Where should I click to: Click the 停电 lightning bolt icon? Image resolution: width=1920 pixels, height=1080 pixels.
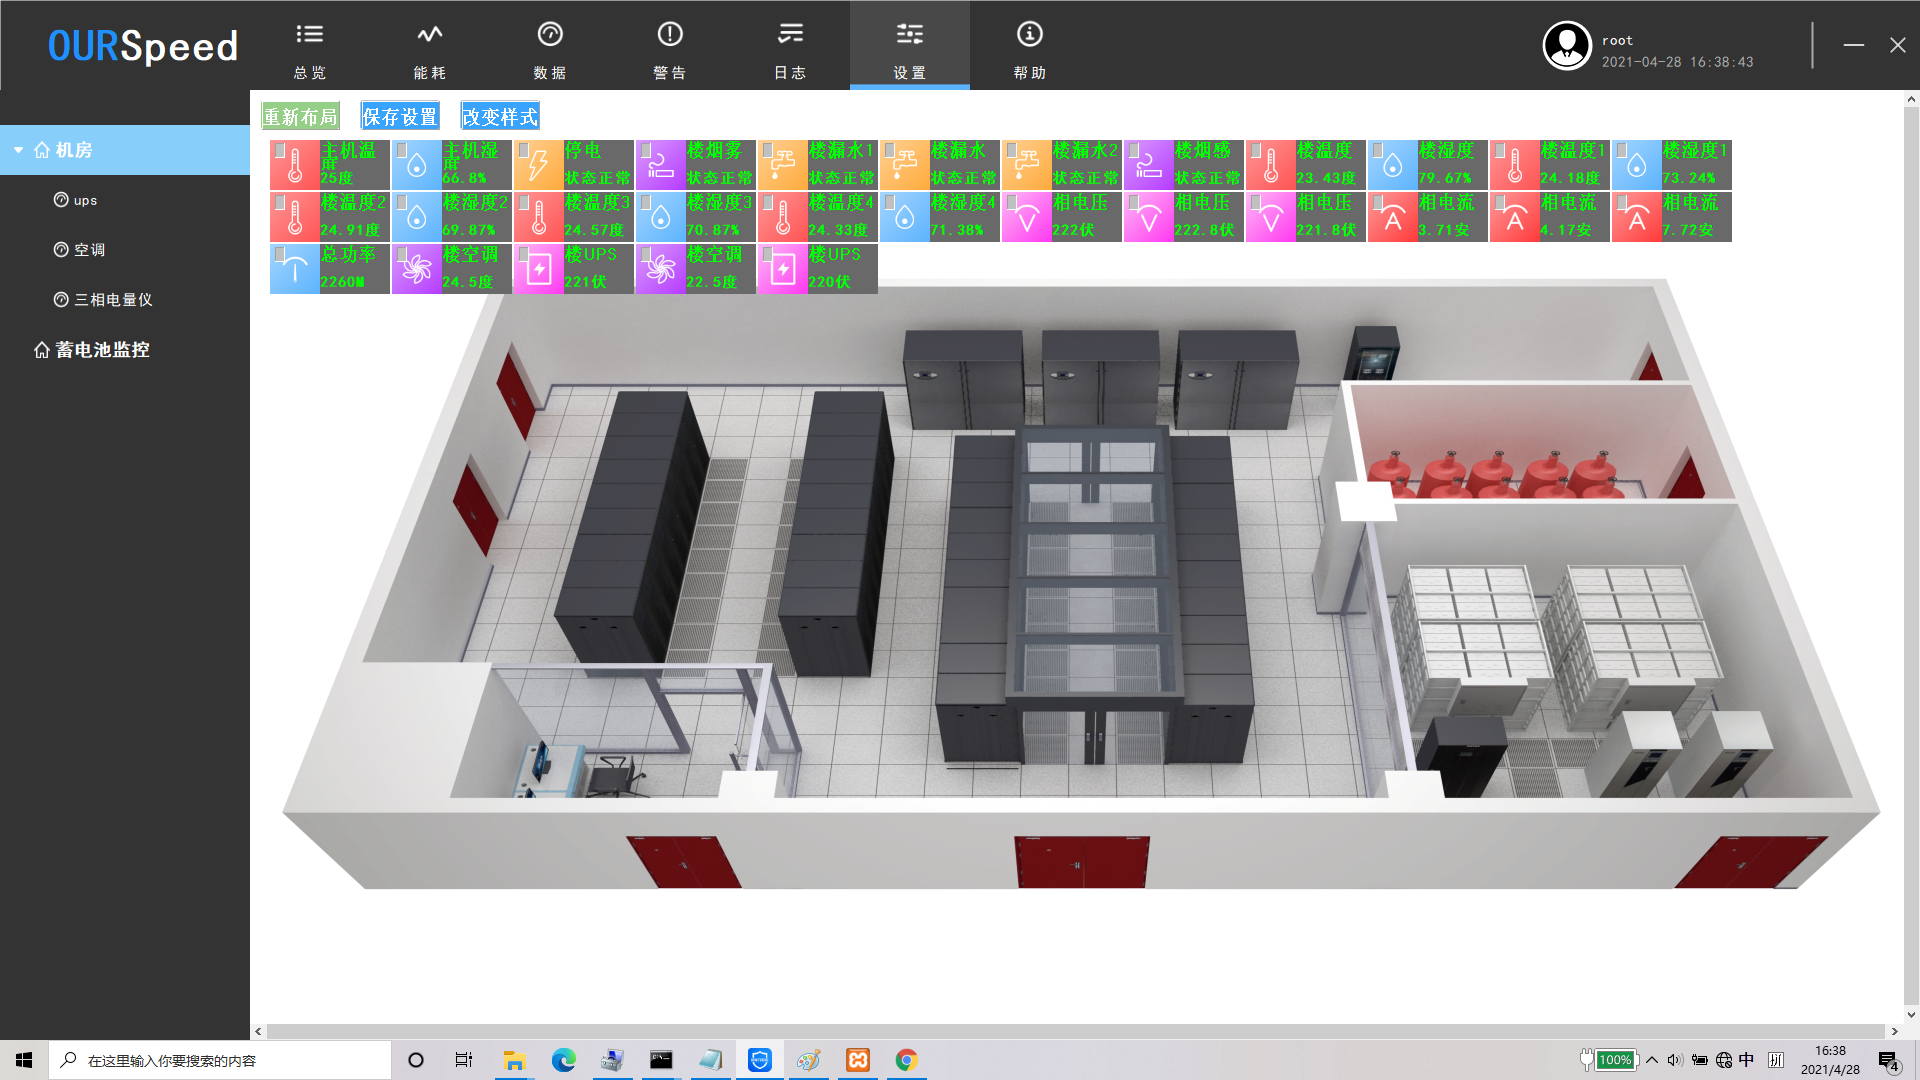click(x=538, y=166)
